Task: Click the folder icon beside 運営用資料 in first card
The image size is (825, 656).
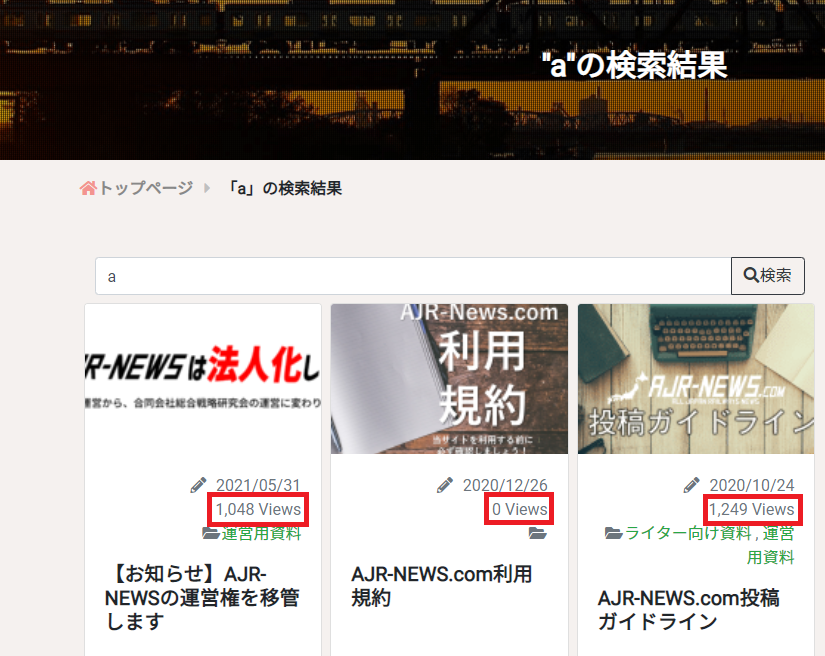Action: 211,534
